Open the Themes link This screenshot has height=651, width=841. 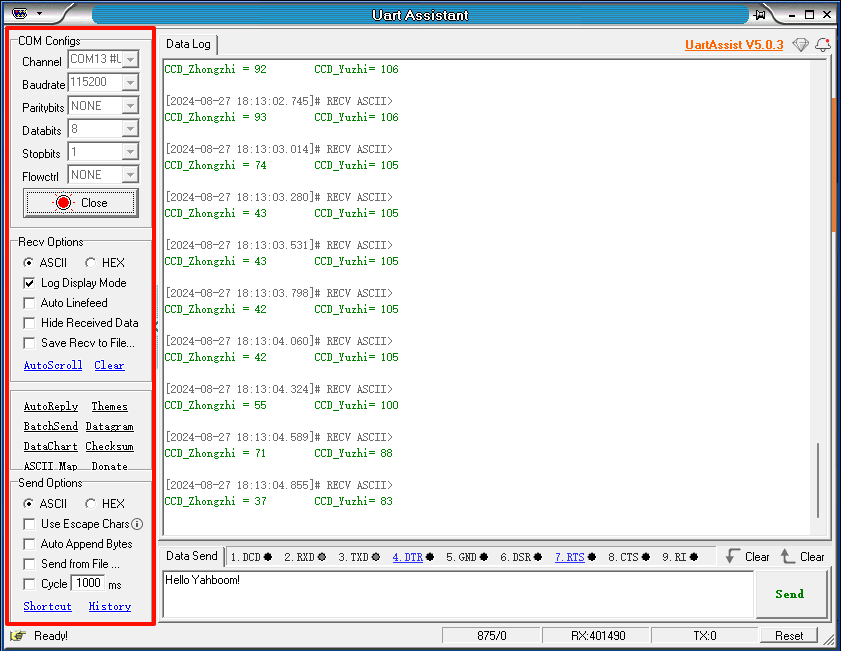[x=109, y=406]
